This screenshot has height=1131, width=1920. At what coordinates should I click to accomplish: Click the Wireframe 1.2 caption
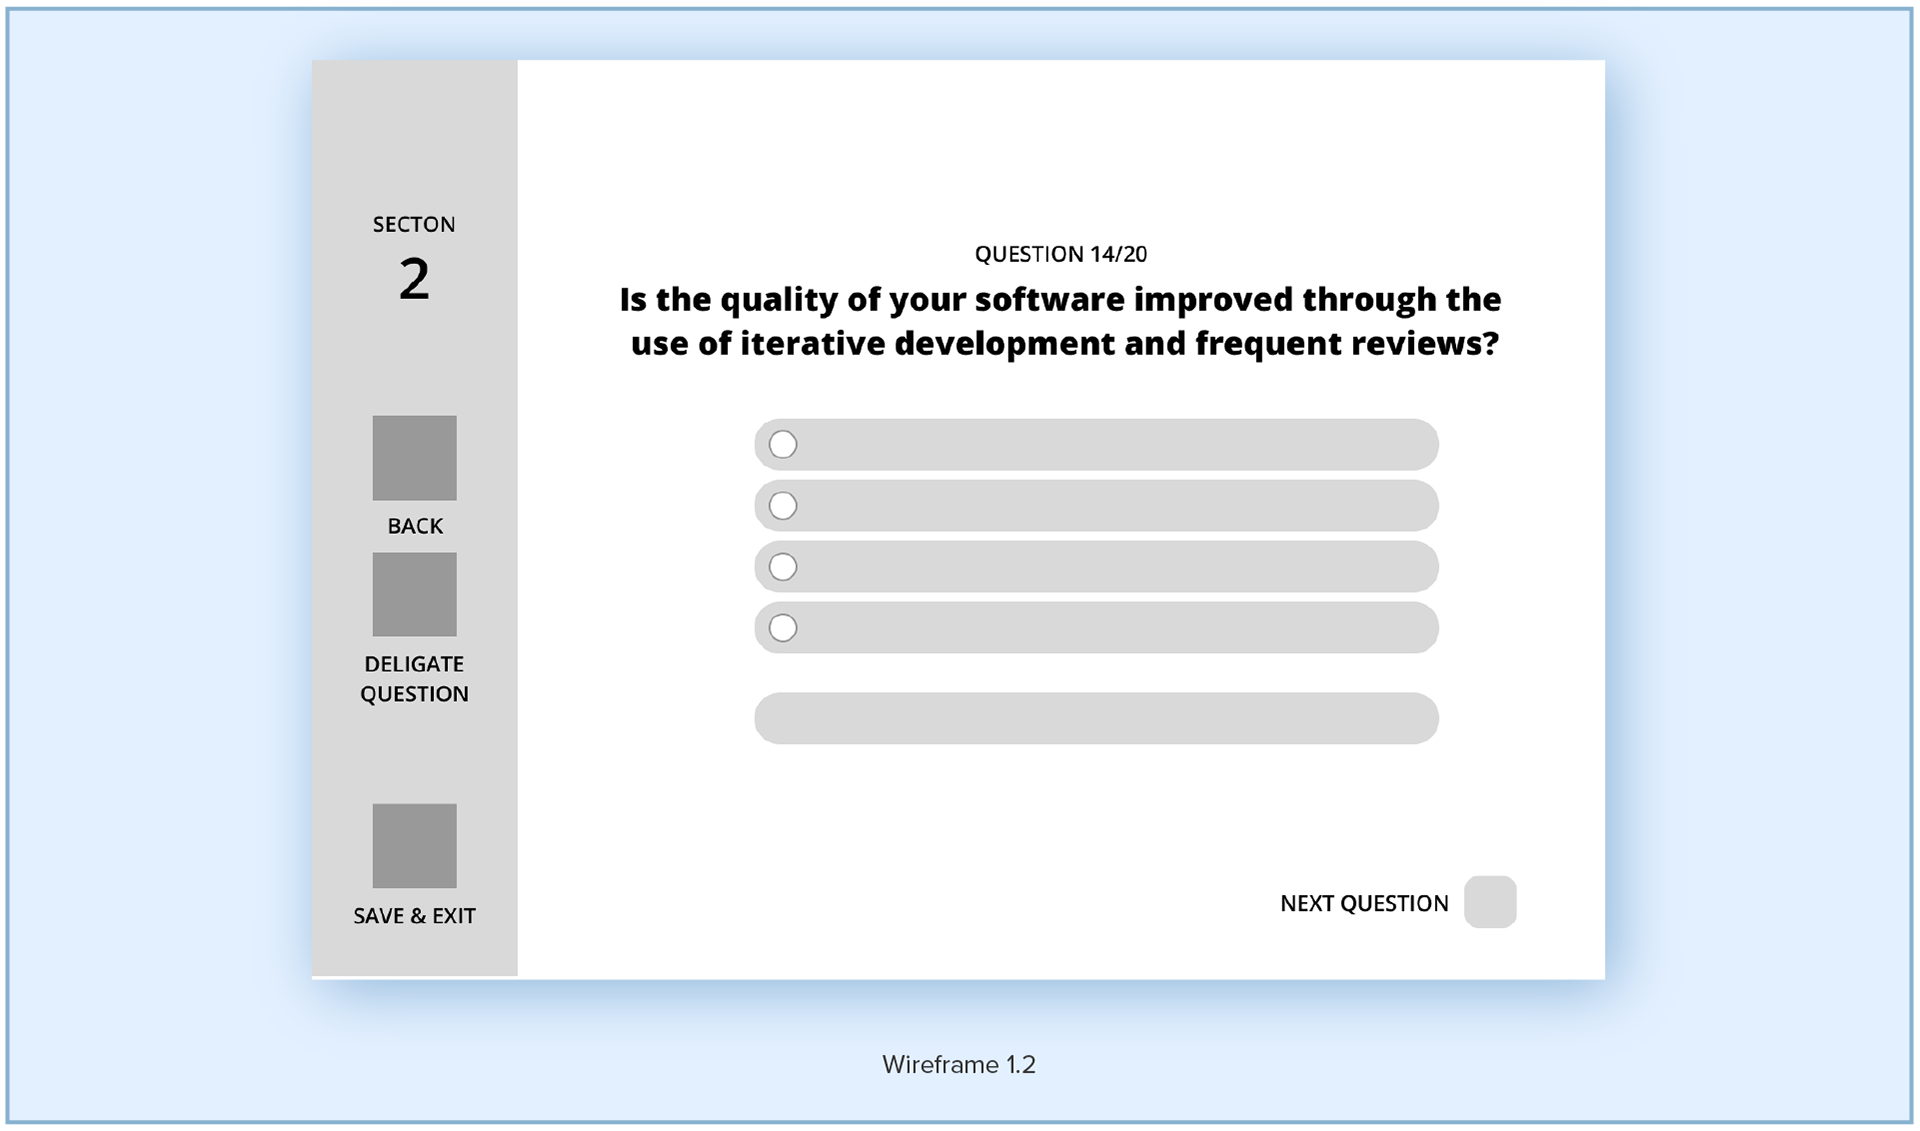point(958,1065)
